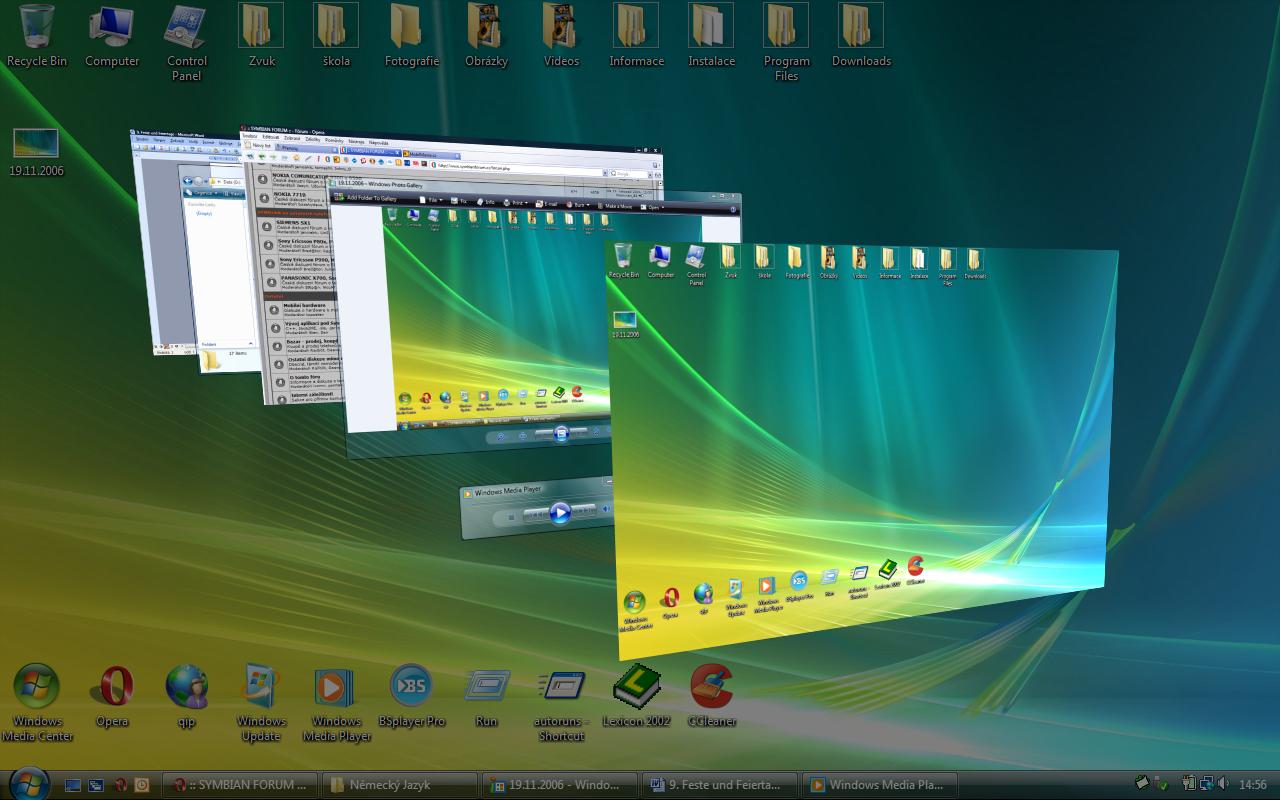Switch to 9. Feste und Feierta... taskbar button
1280x800 pixels.
click(720, 785)
